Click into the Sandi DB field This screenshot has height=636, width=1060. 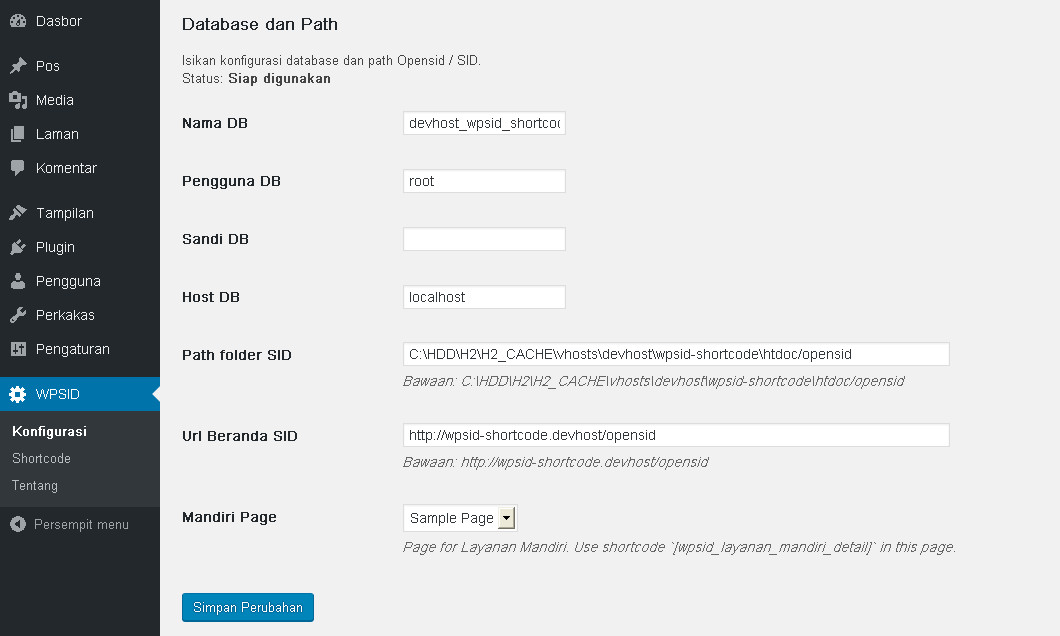click(484, 239)
